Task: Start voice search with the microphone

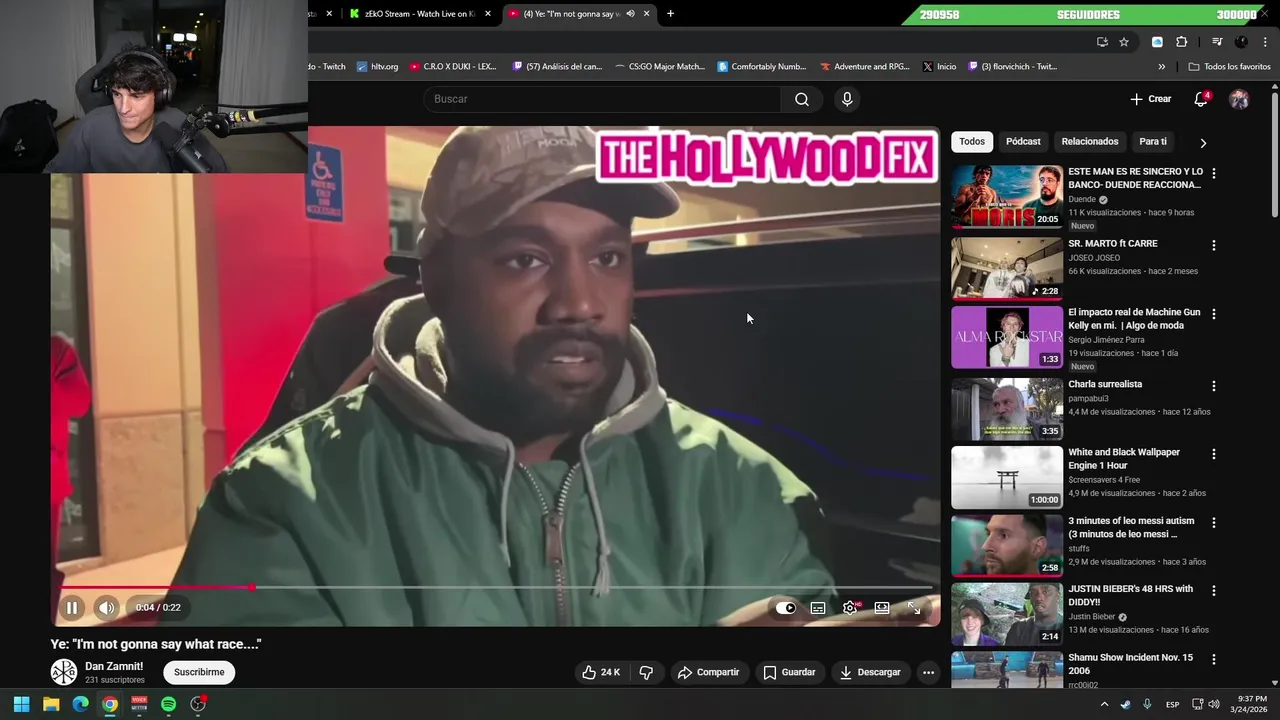Action: click(x=847, y=99)
